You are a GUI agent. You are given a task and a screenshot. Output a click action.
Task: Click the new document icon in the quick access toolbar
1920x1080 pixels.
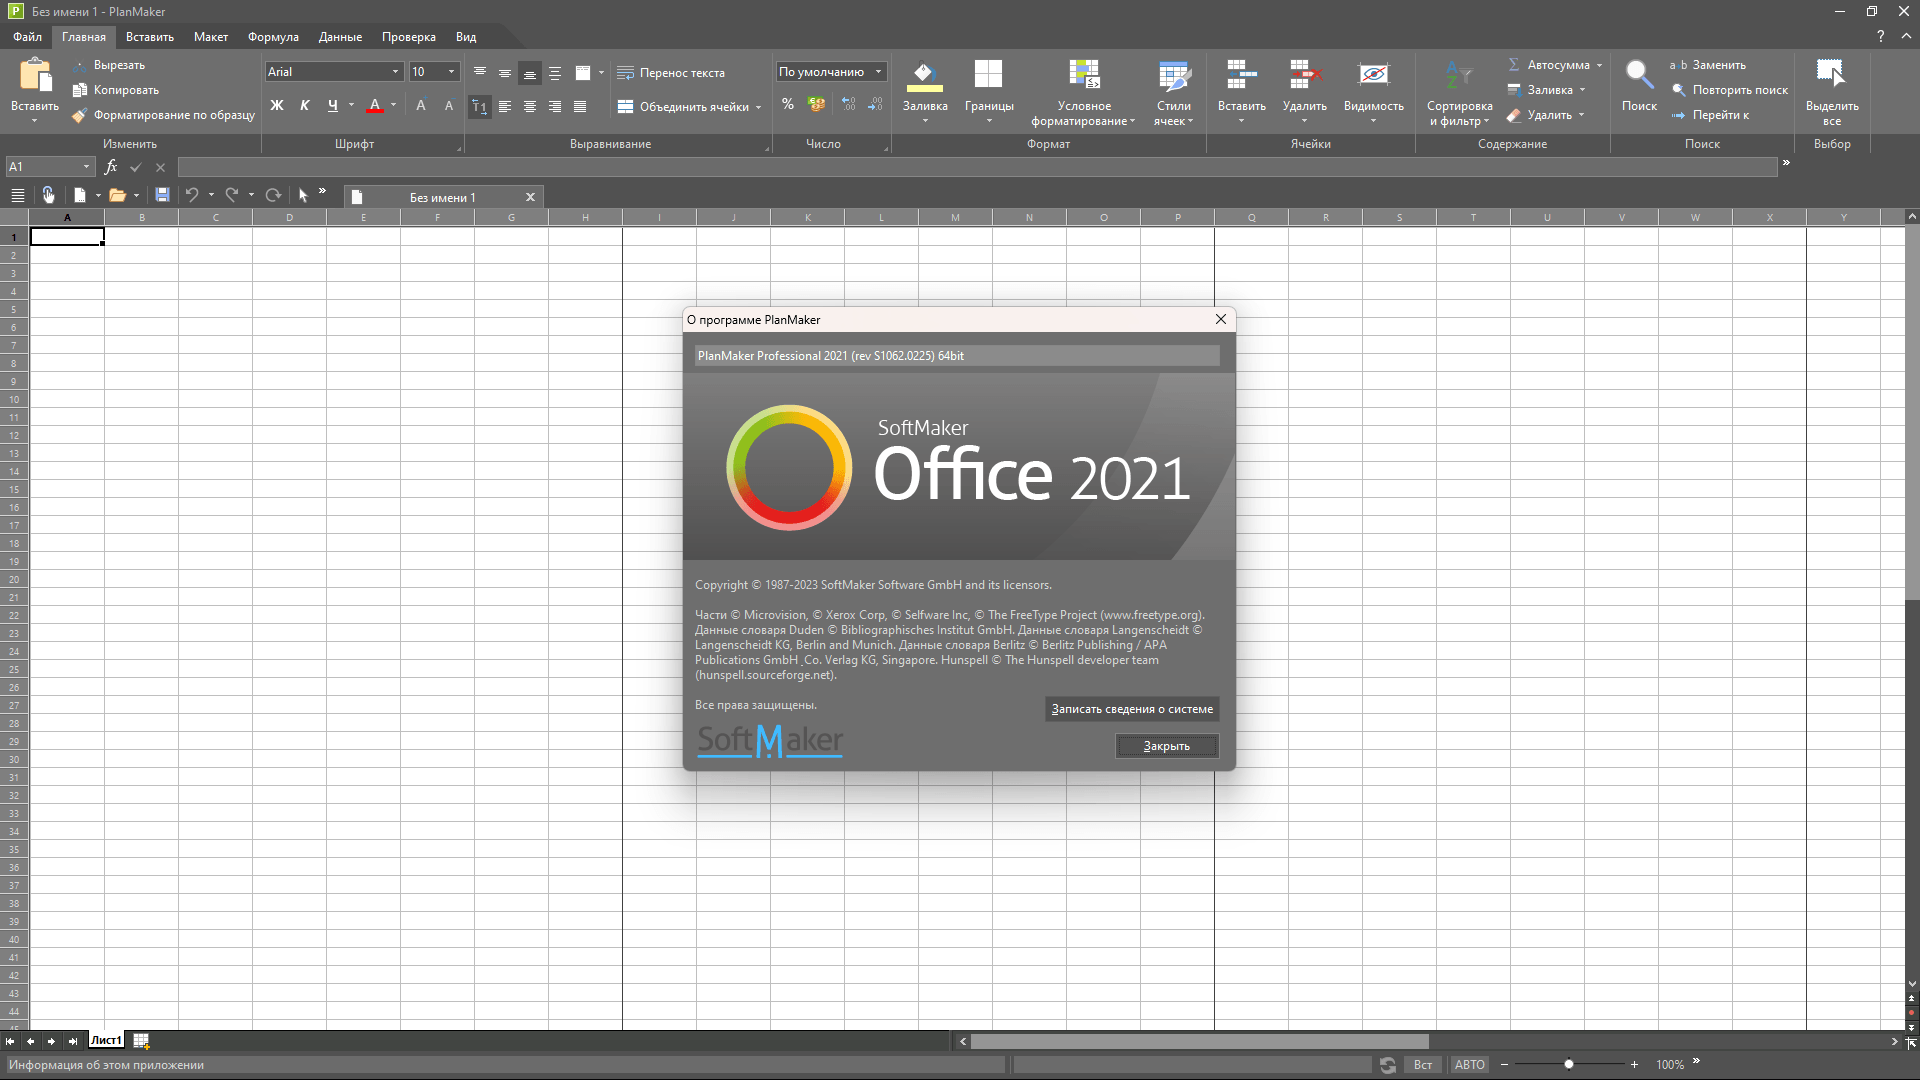click(x=80, y=196)
